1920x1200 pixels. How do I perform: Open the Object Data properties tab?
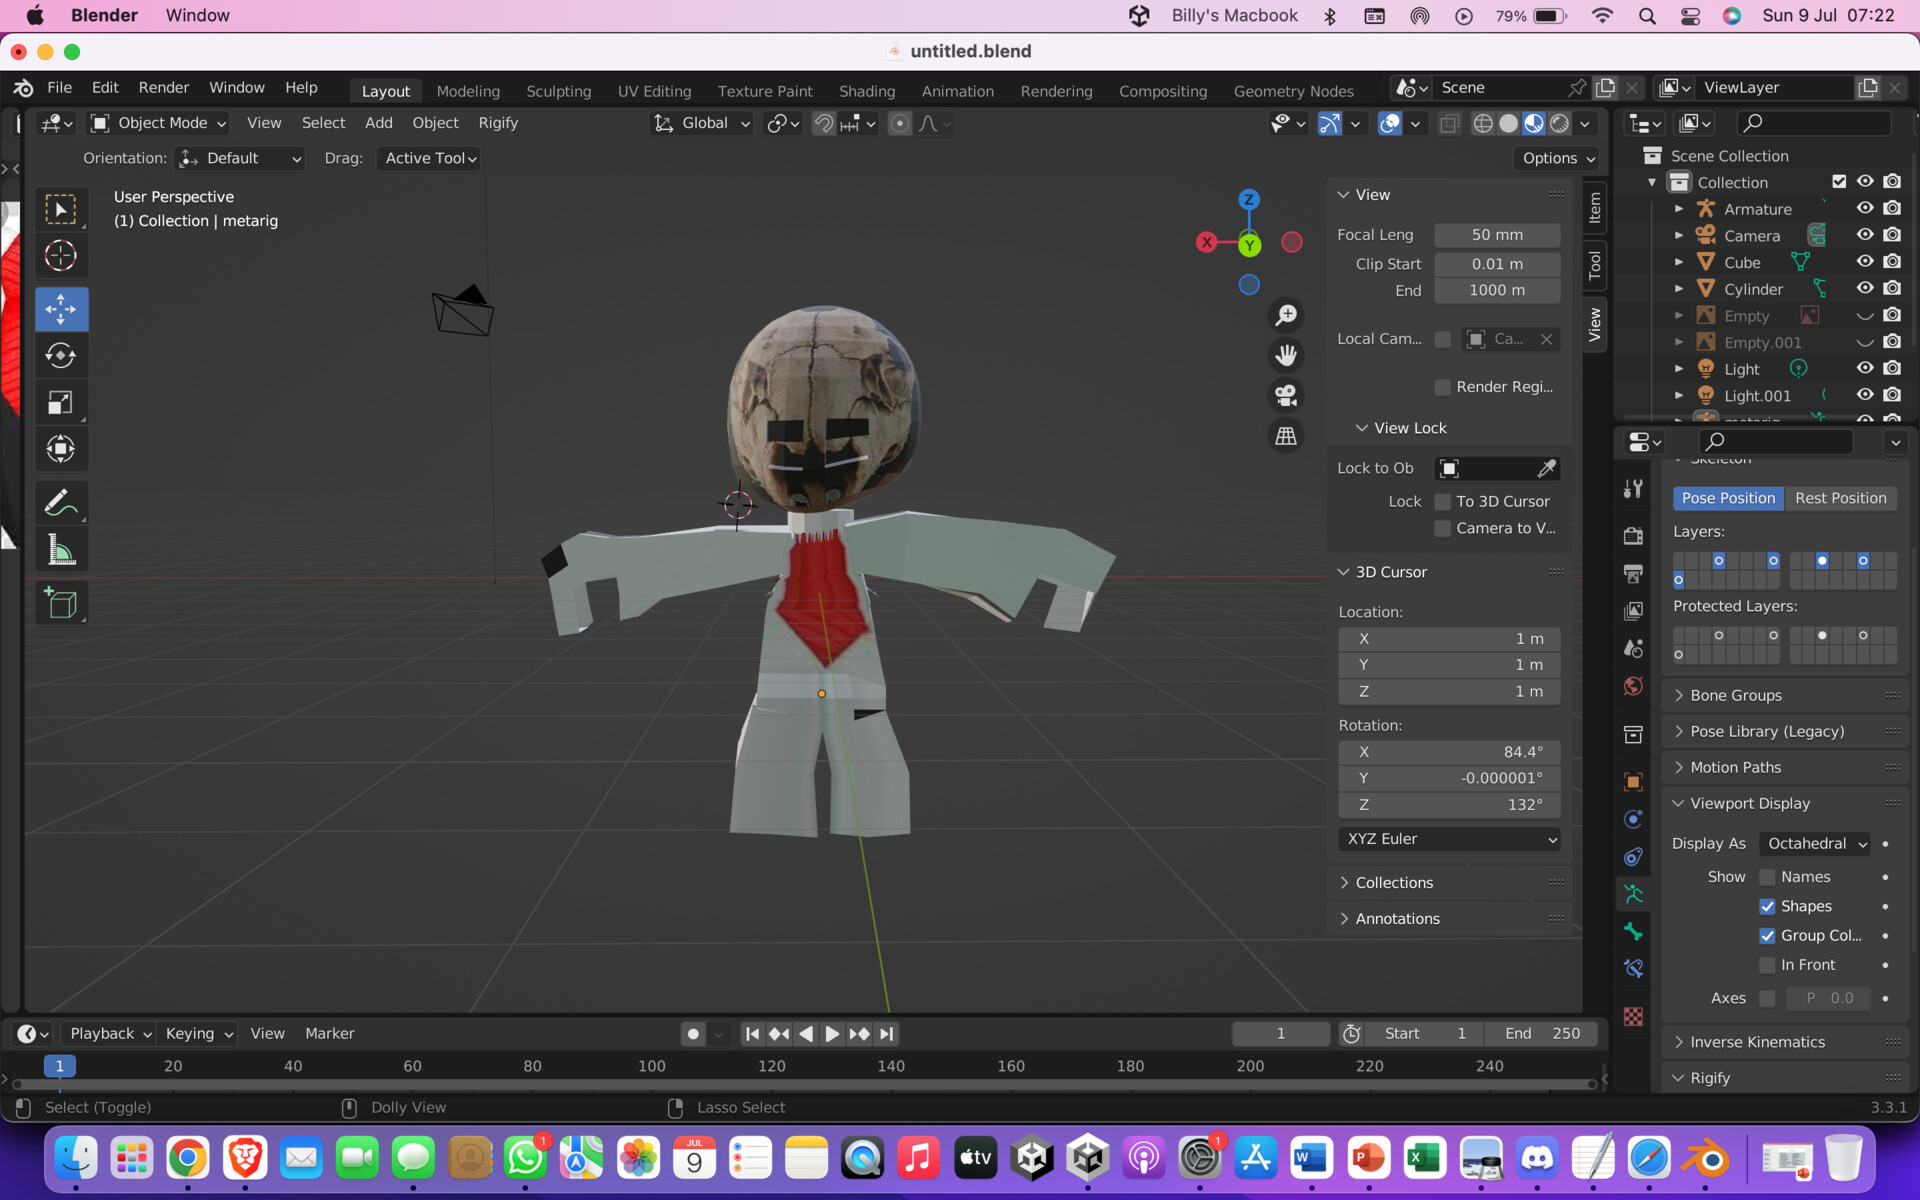pos(1633,894)
